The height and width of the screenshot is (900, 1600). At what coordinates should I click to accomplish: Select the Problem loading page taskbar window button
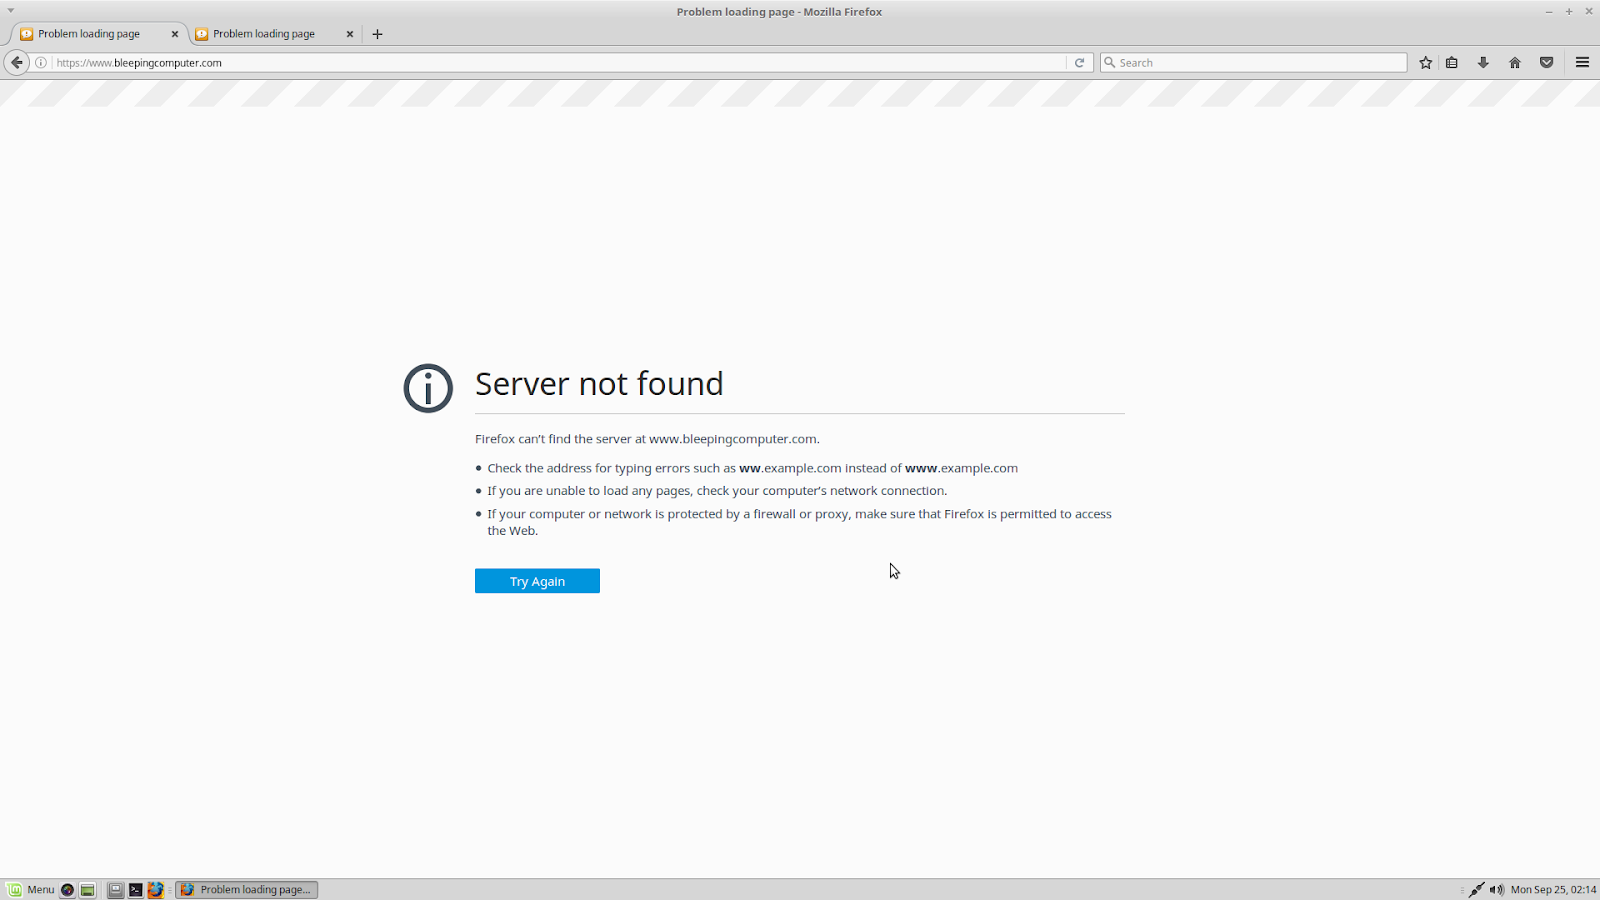[247, 890]
